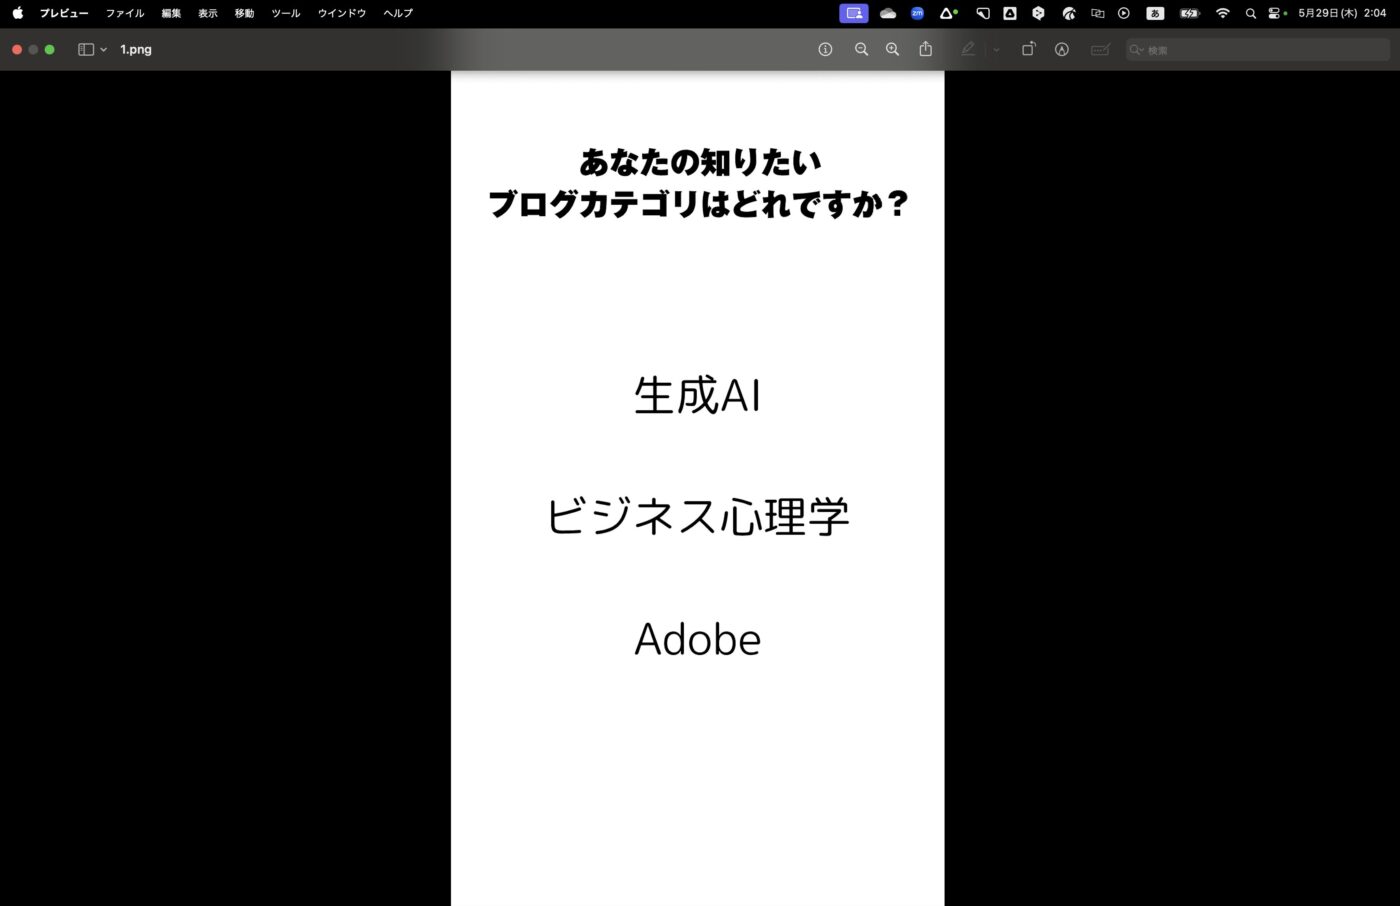1400x906 pixels.
Task: Open the Apple menu
Action: pyautogui.click(x=17, y=13)
